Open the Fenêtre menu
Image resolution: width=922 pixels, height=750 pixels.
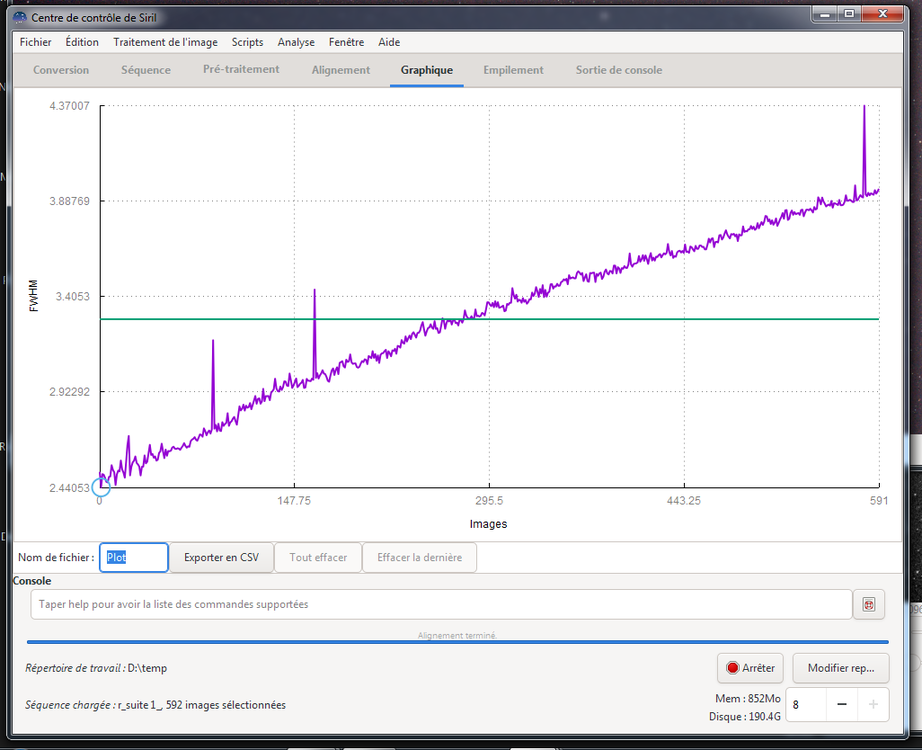coord(346,42)
